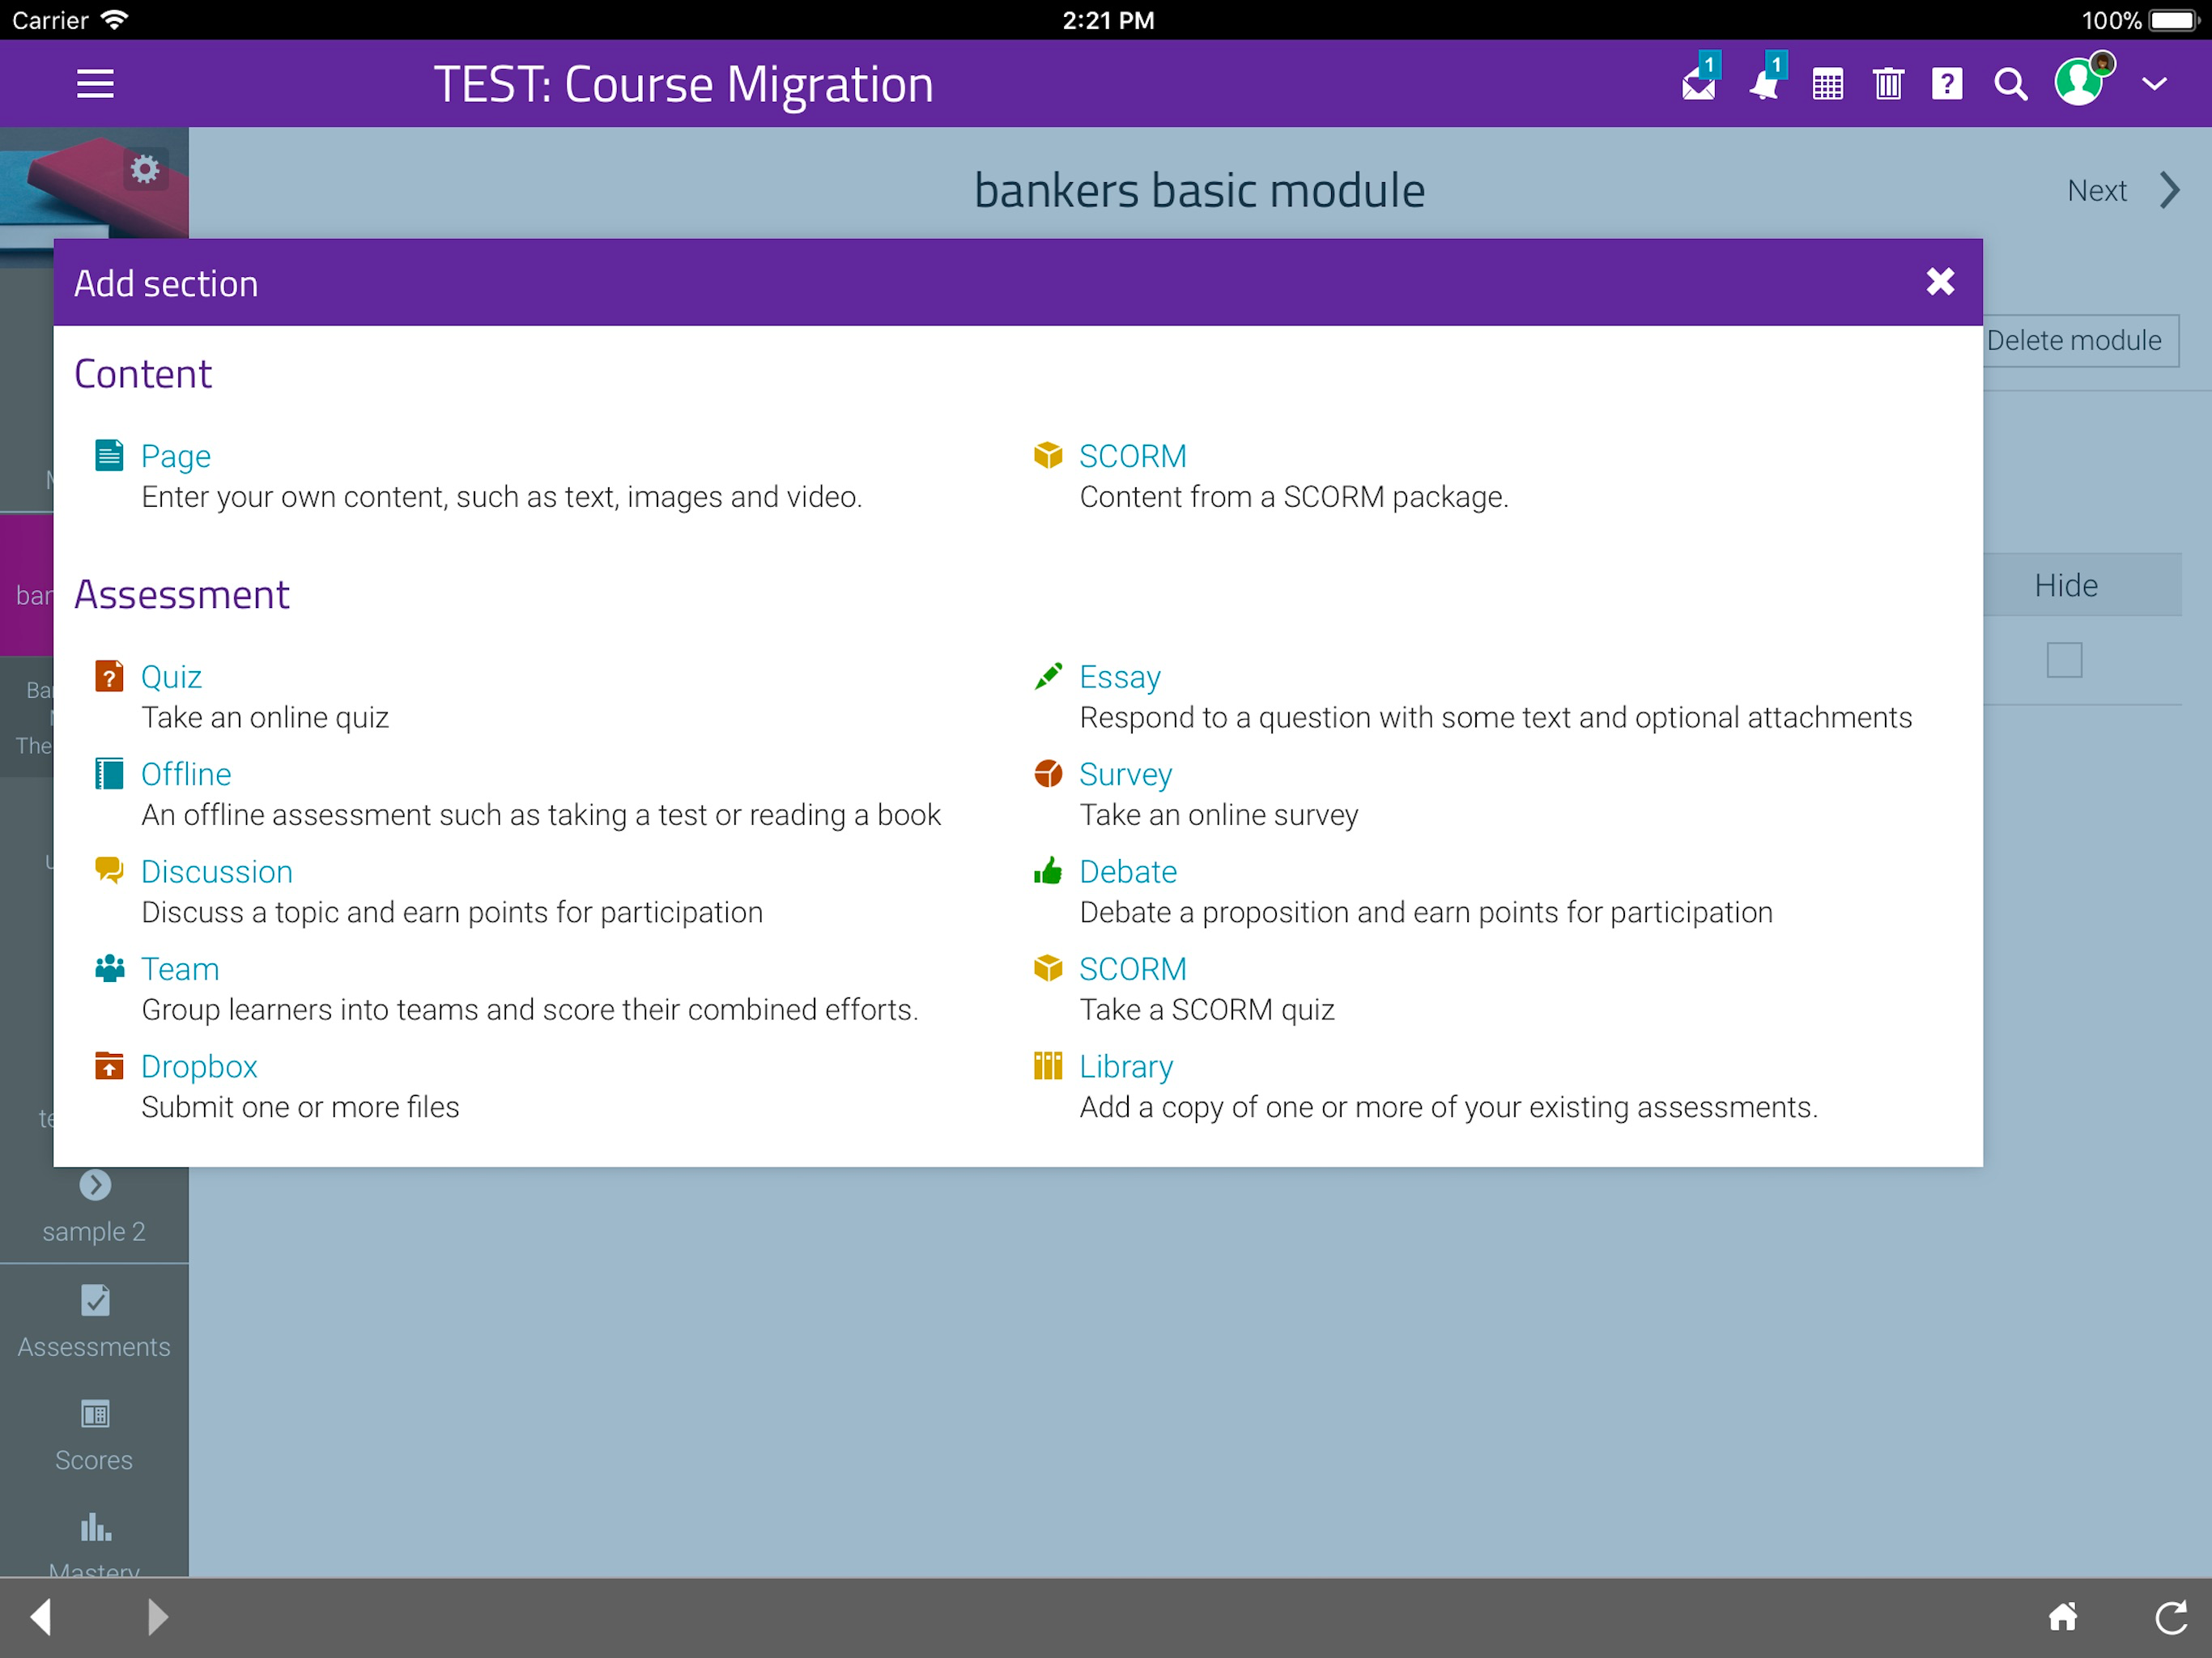
Task: Tap the reload icon in bottom bar
Action: point(2170,1617)
